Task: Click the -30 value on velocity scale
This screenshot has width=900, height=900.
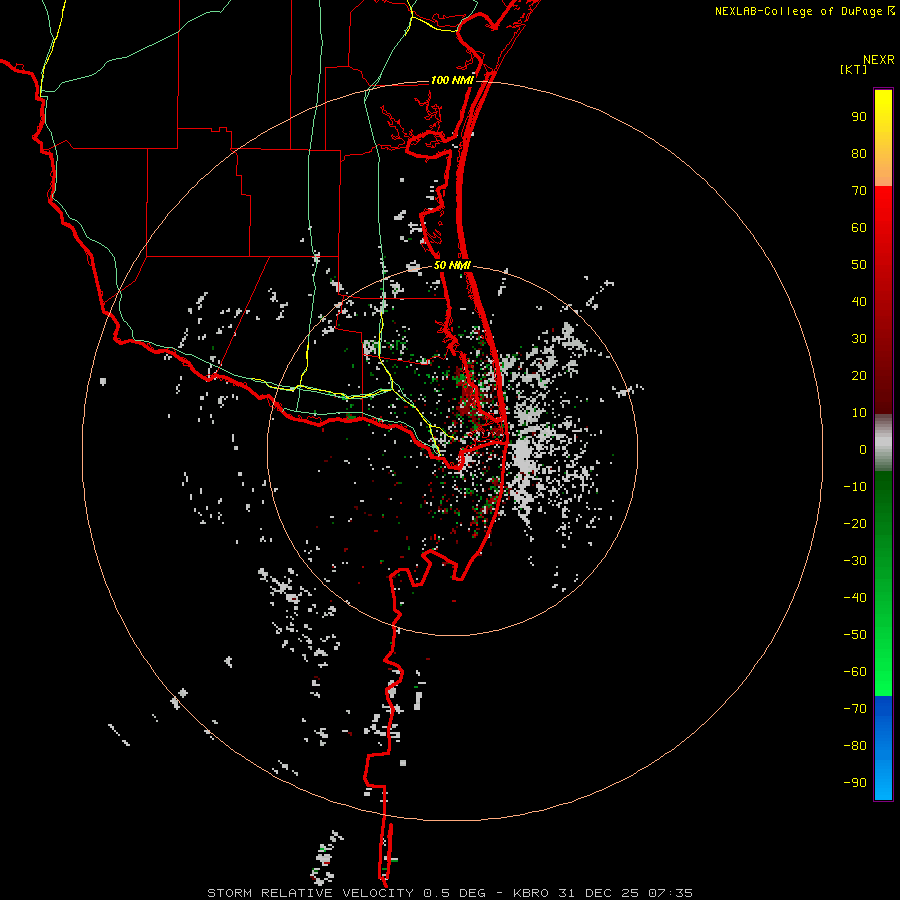Action: tap(855, 561)
